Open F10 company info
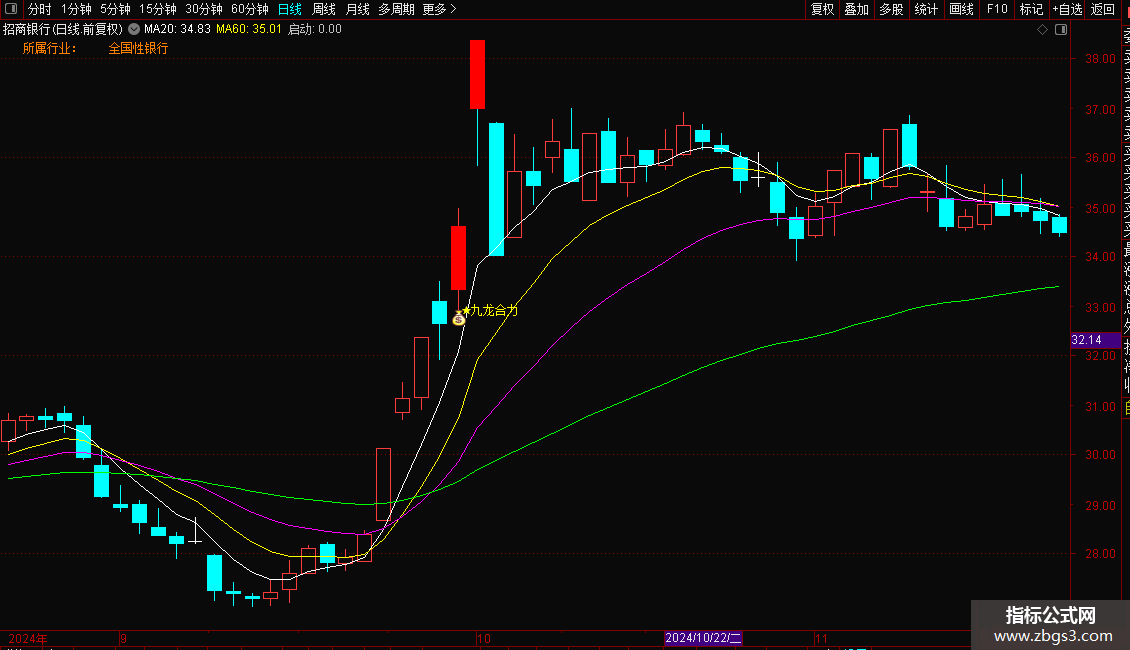This screenshot has width=1130, height=650. (997, 9)
